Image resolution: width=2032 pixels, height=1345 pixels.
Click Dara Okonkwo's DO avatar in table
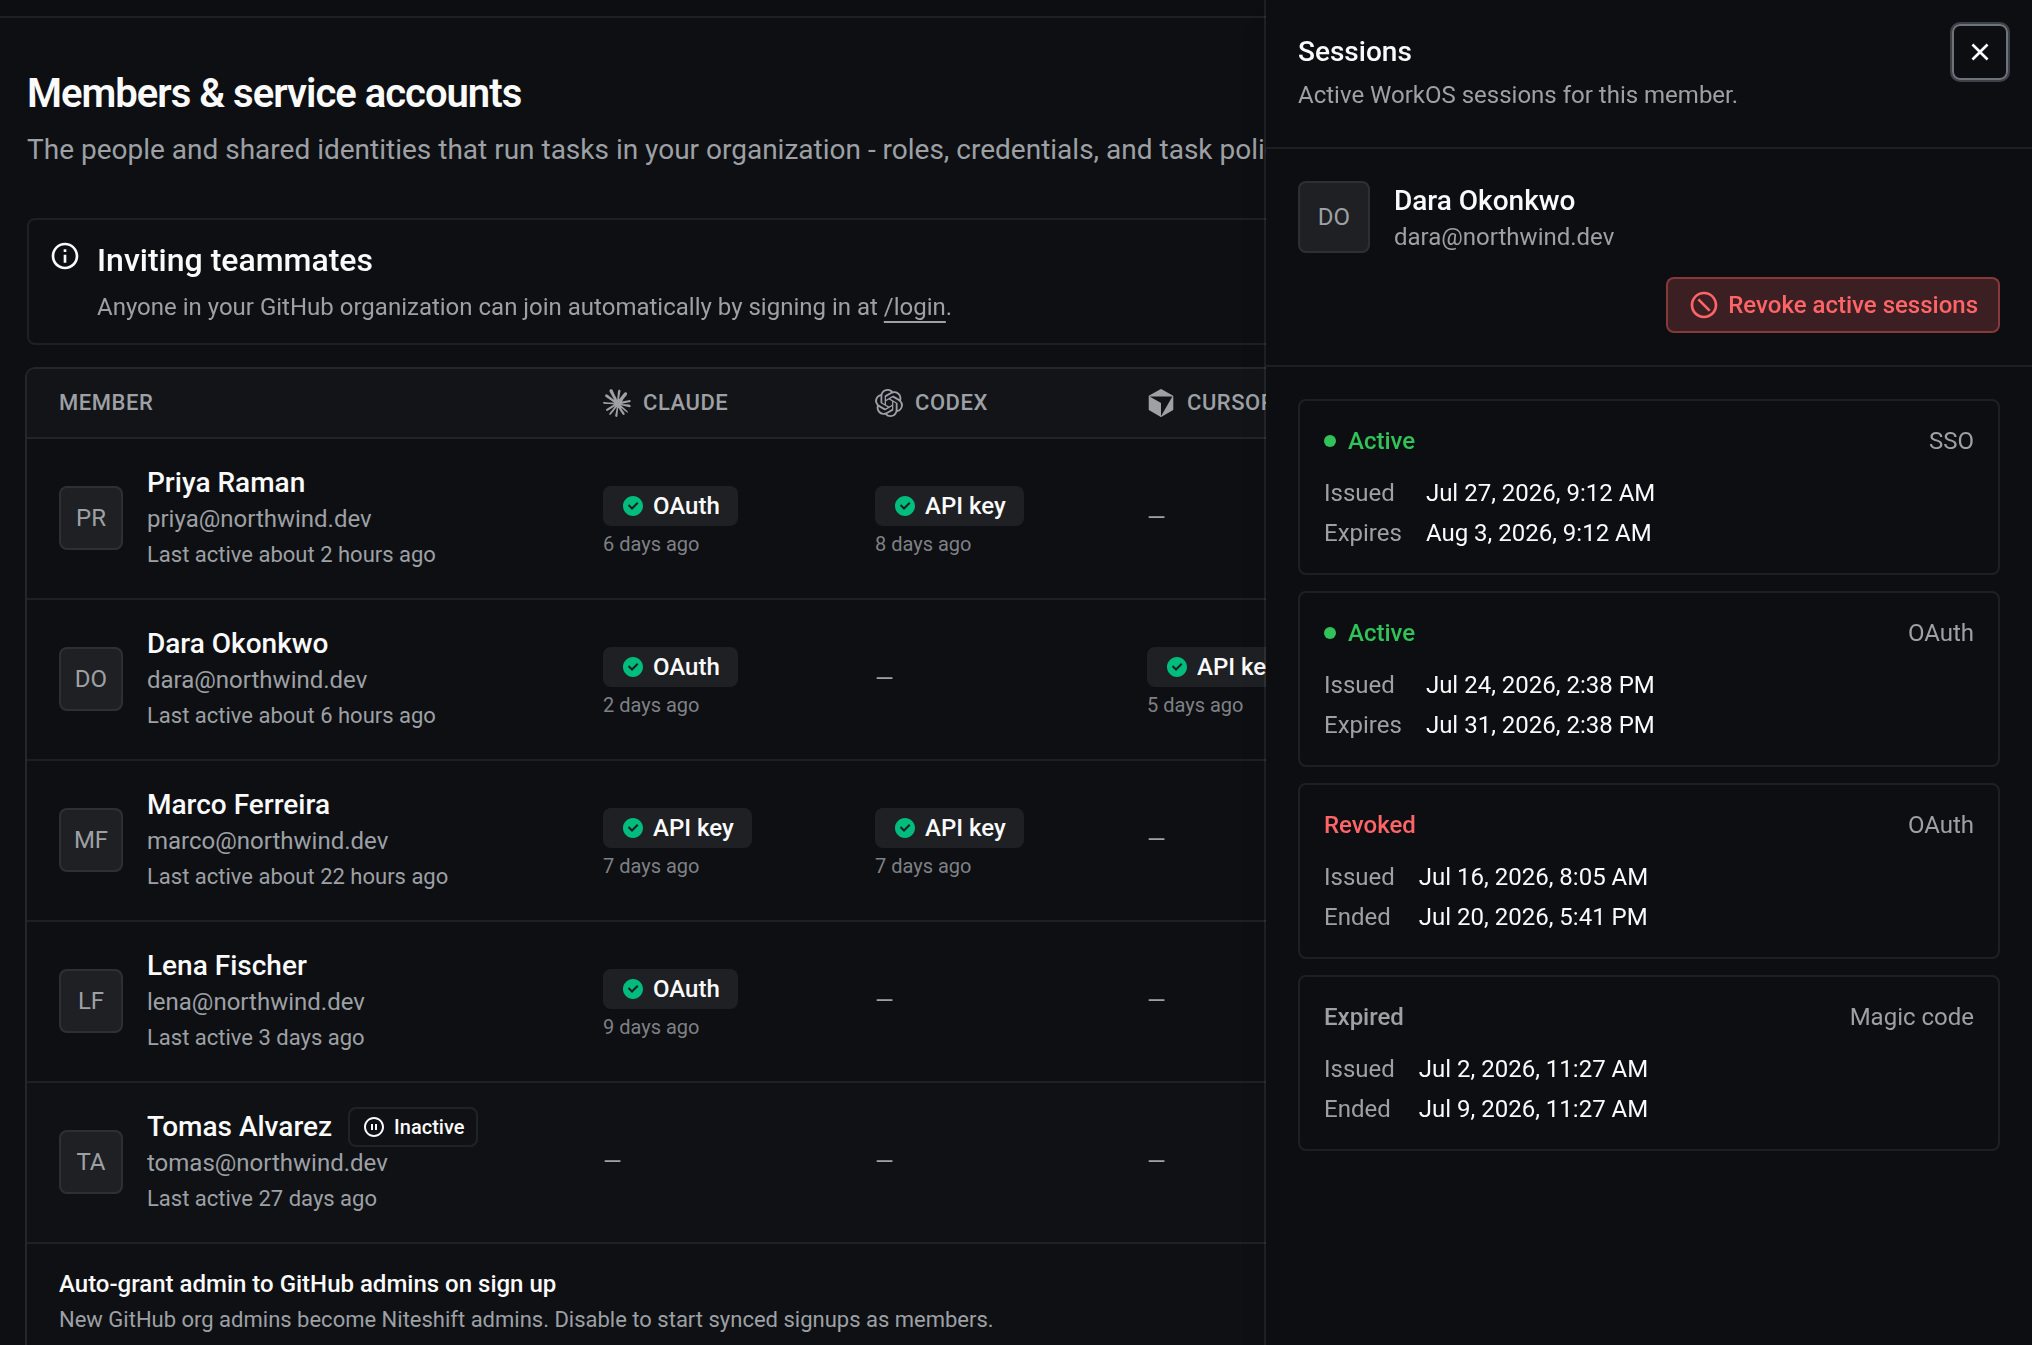click(91, 679)
